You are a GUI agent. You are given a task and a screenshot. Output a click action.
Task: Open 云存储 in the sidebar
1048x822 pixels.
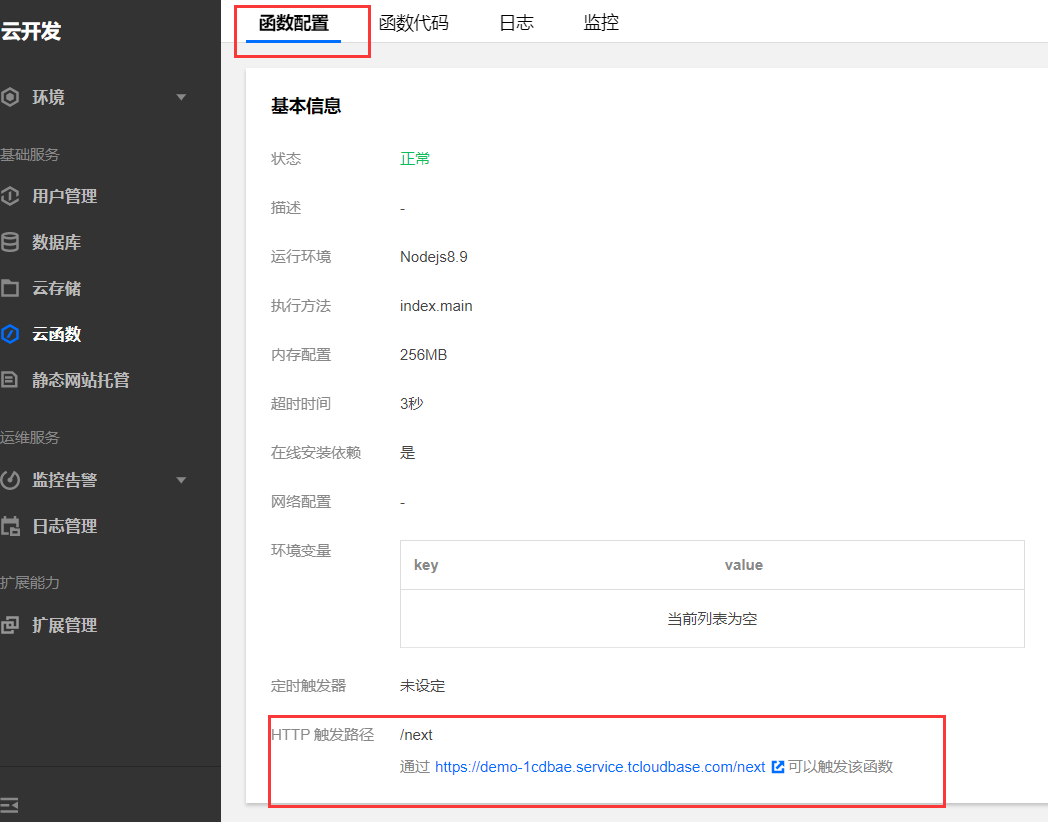tap(57, 288)
